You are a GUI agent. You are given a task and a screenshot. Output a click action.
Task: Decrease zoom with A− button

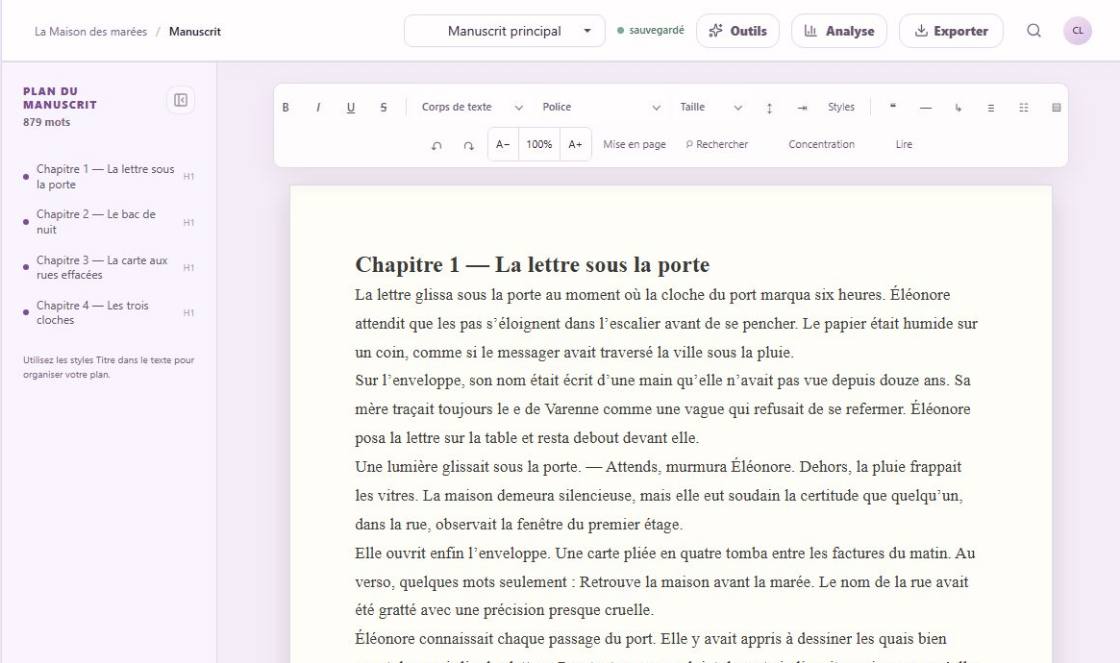tap(503, 144)
